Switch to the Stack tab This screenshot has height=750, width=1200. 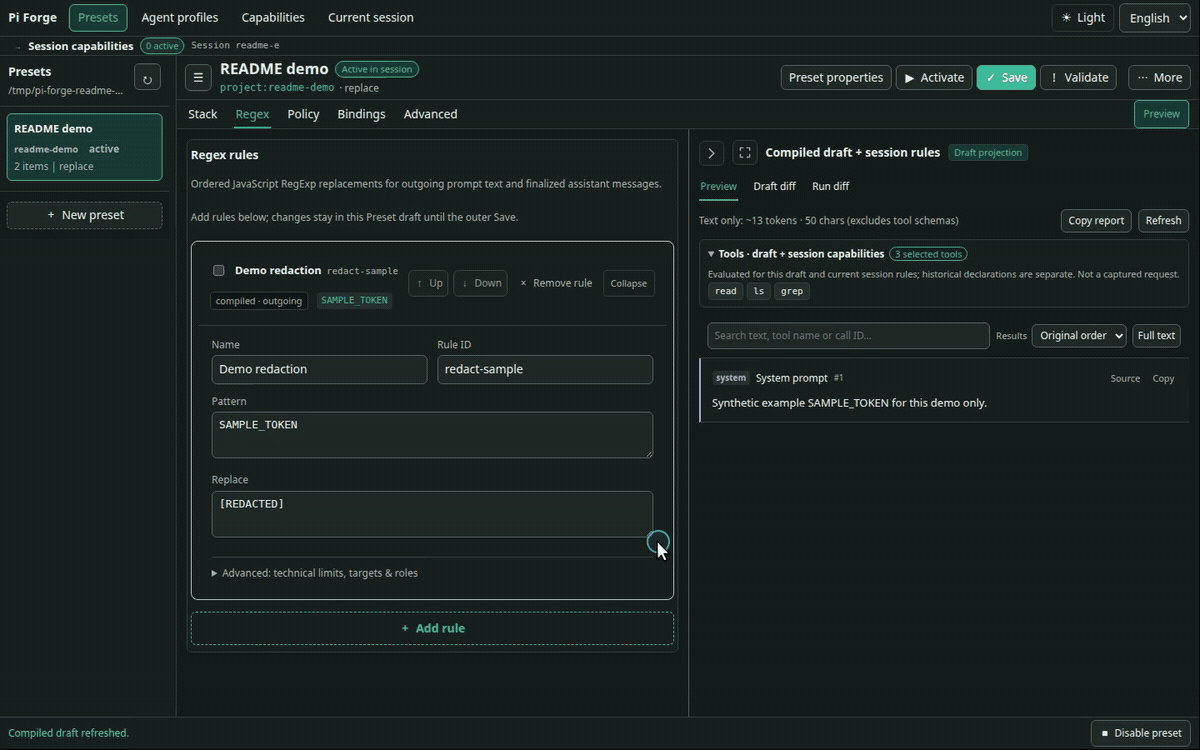(x=202, y=114)
